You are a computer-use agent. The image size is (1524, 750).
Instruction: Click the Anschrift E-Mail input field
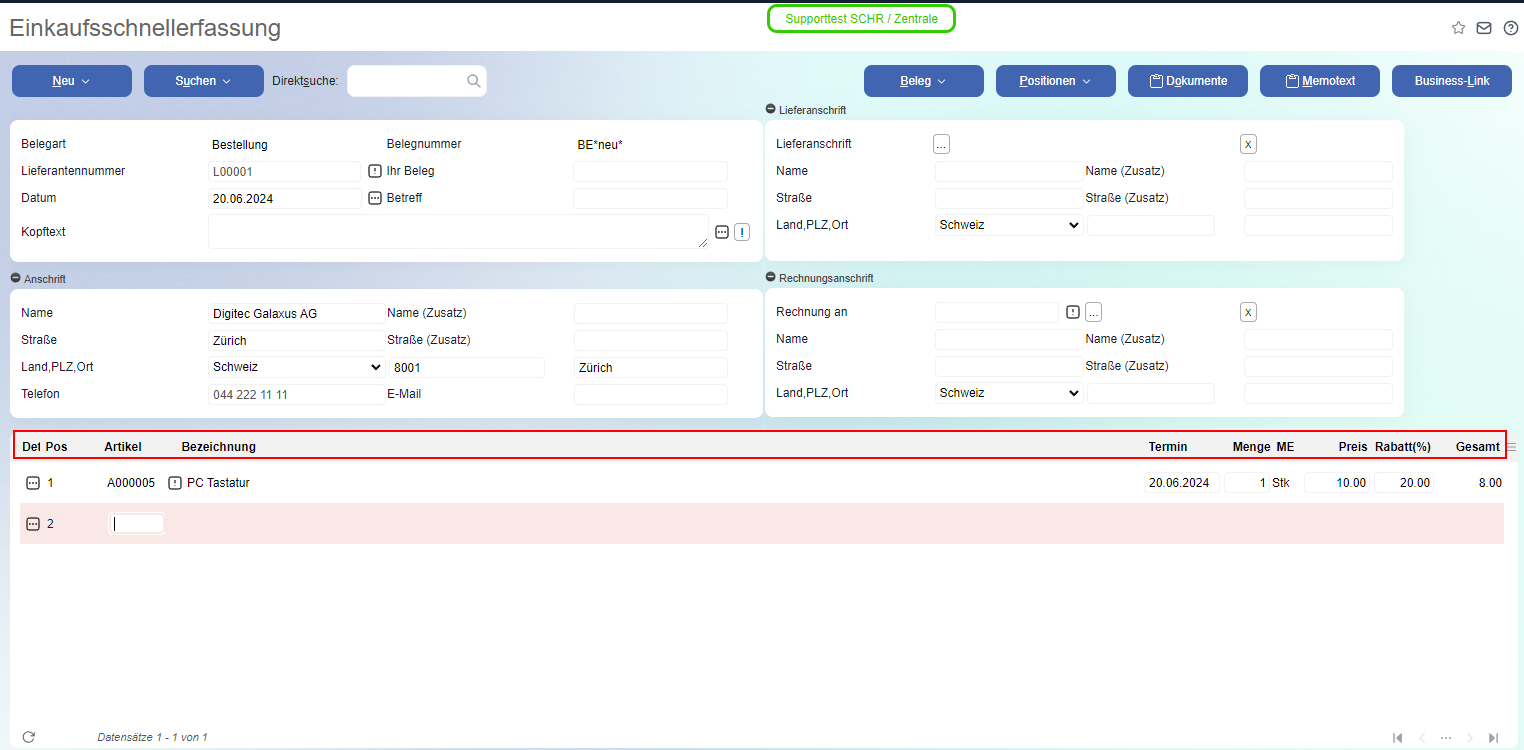tap(650, 394)
